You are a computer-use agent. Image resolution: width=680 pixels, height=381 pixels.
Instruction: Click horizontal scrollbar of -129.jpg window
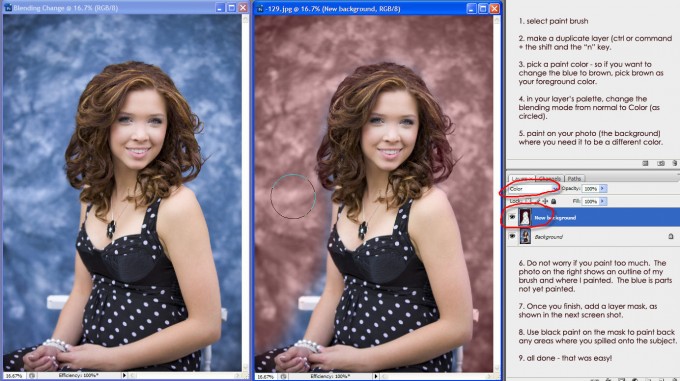click(x=437, y=376)
